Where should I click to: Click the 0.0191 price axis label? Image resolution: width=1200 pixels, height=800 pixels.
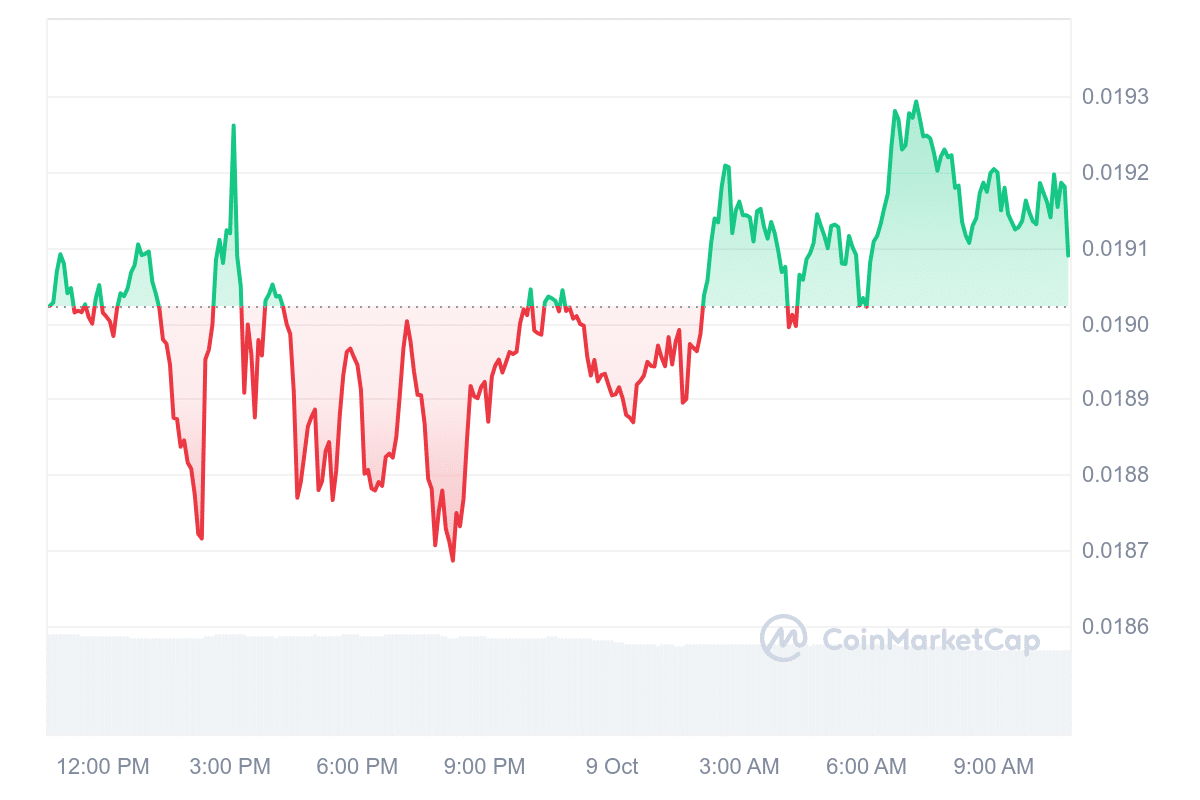click(x=1115, y=249)
